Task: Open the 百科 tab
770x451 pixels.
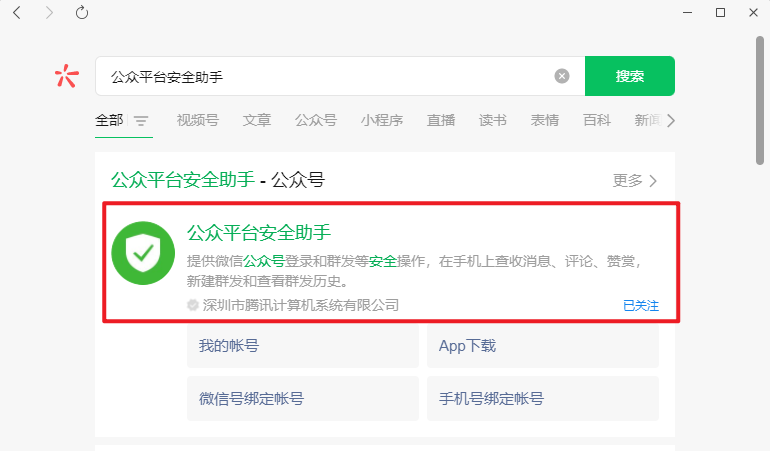Action: [x=597, y=120]
